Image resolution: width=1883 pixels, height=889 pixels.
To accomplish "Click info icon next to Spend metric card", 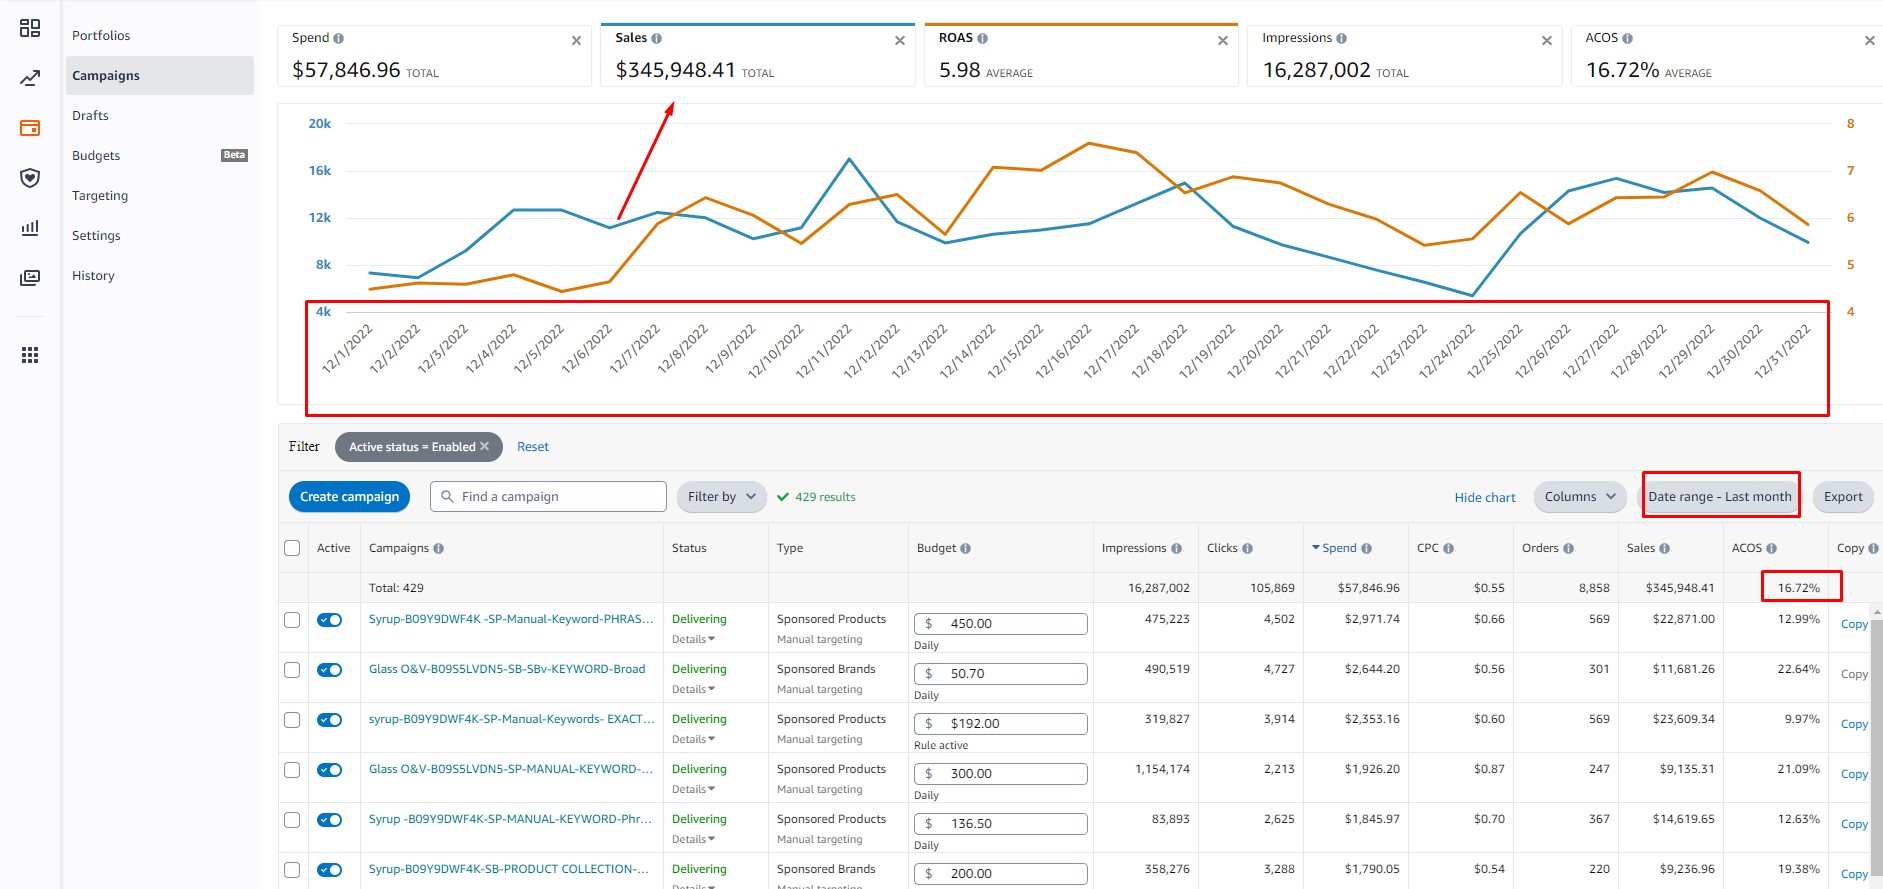I will [338, 39].
